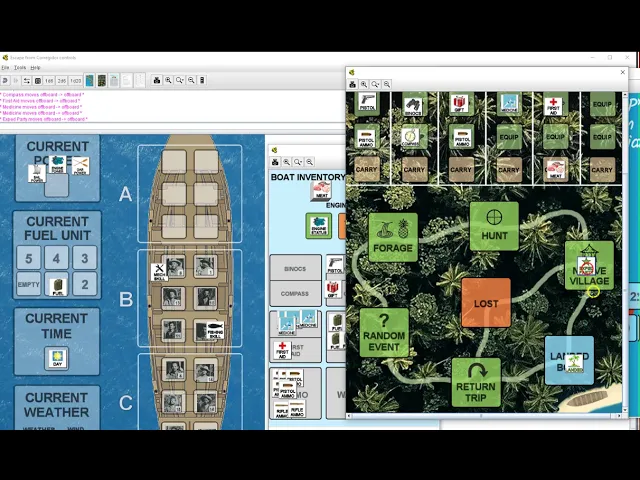640x480 pixels.
Task: Open the connect/server arrows toolbar icon
Action: [x=27, y=80]
